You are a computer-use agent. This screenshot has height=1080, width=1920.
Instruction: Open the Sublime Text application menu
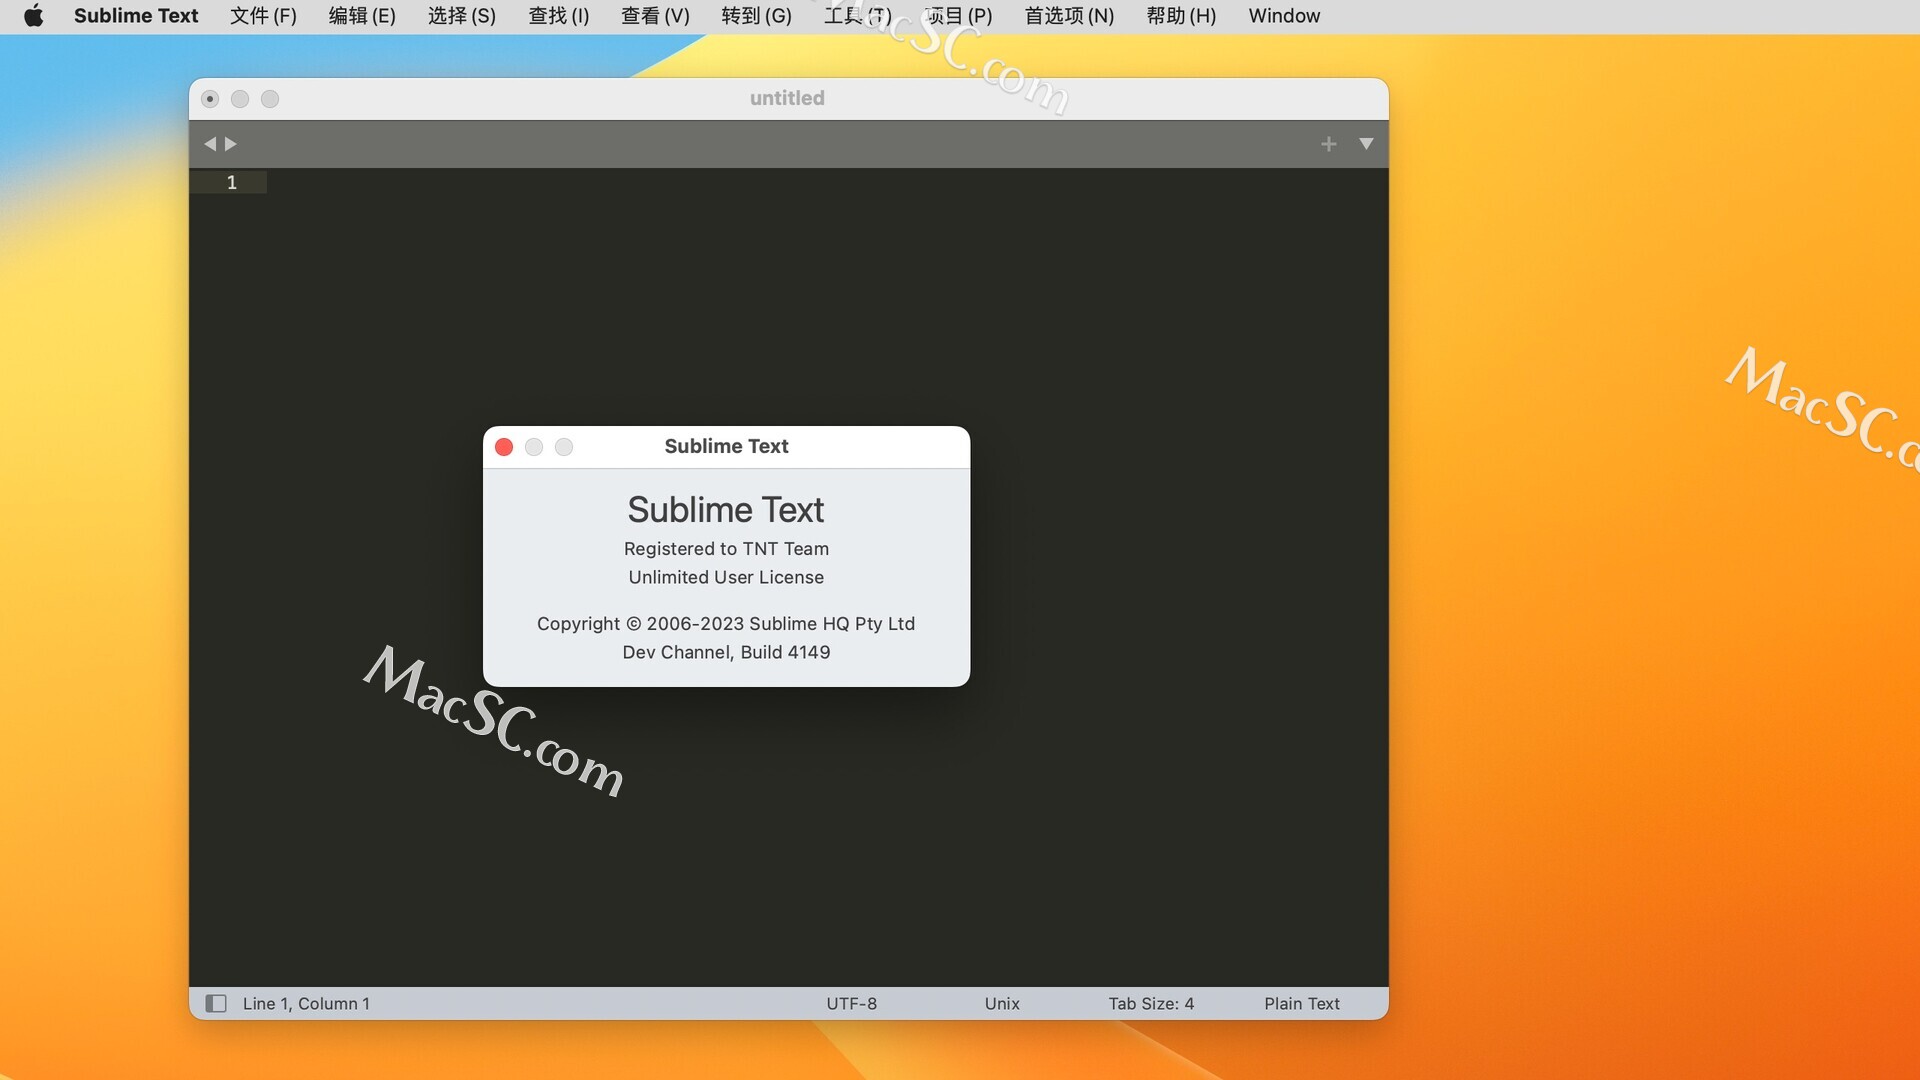pos(136,16)
